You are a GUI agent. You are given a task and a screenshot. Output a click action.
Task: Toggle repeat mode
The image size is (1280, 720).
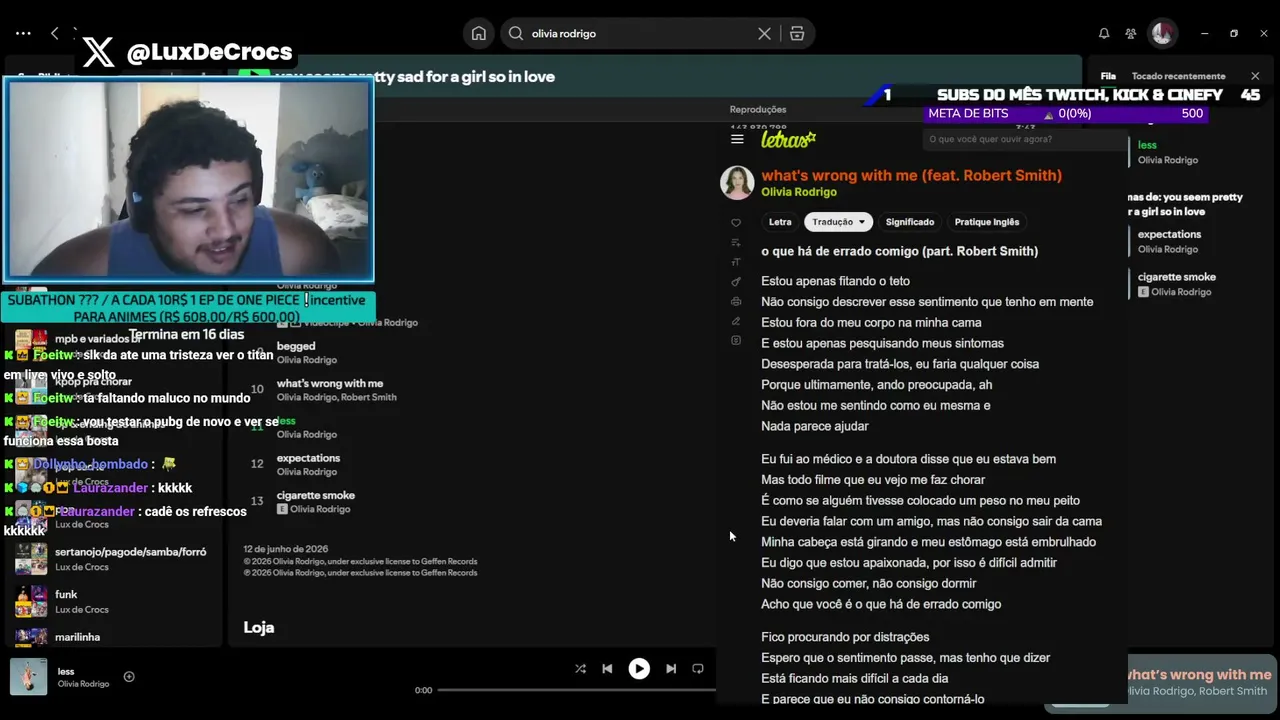coord(698,669)
